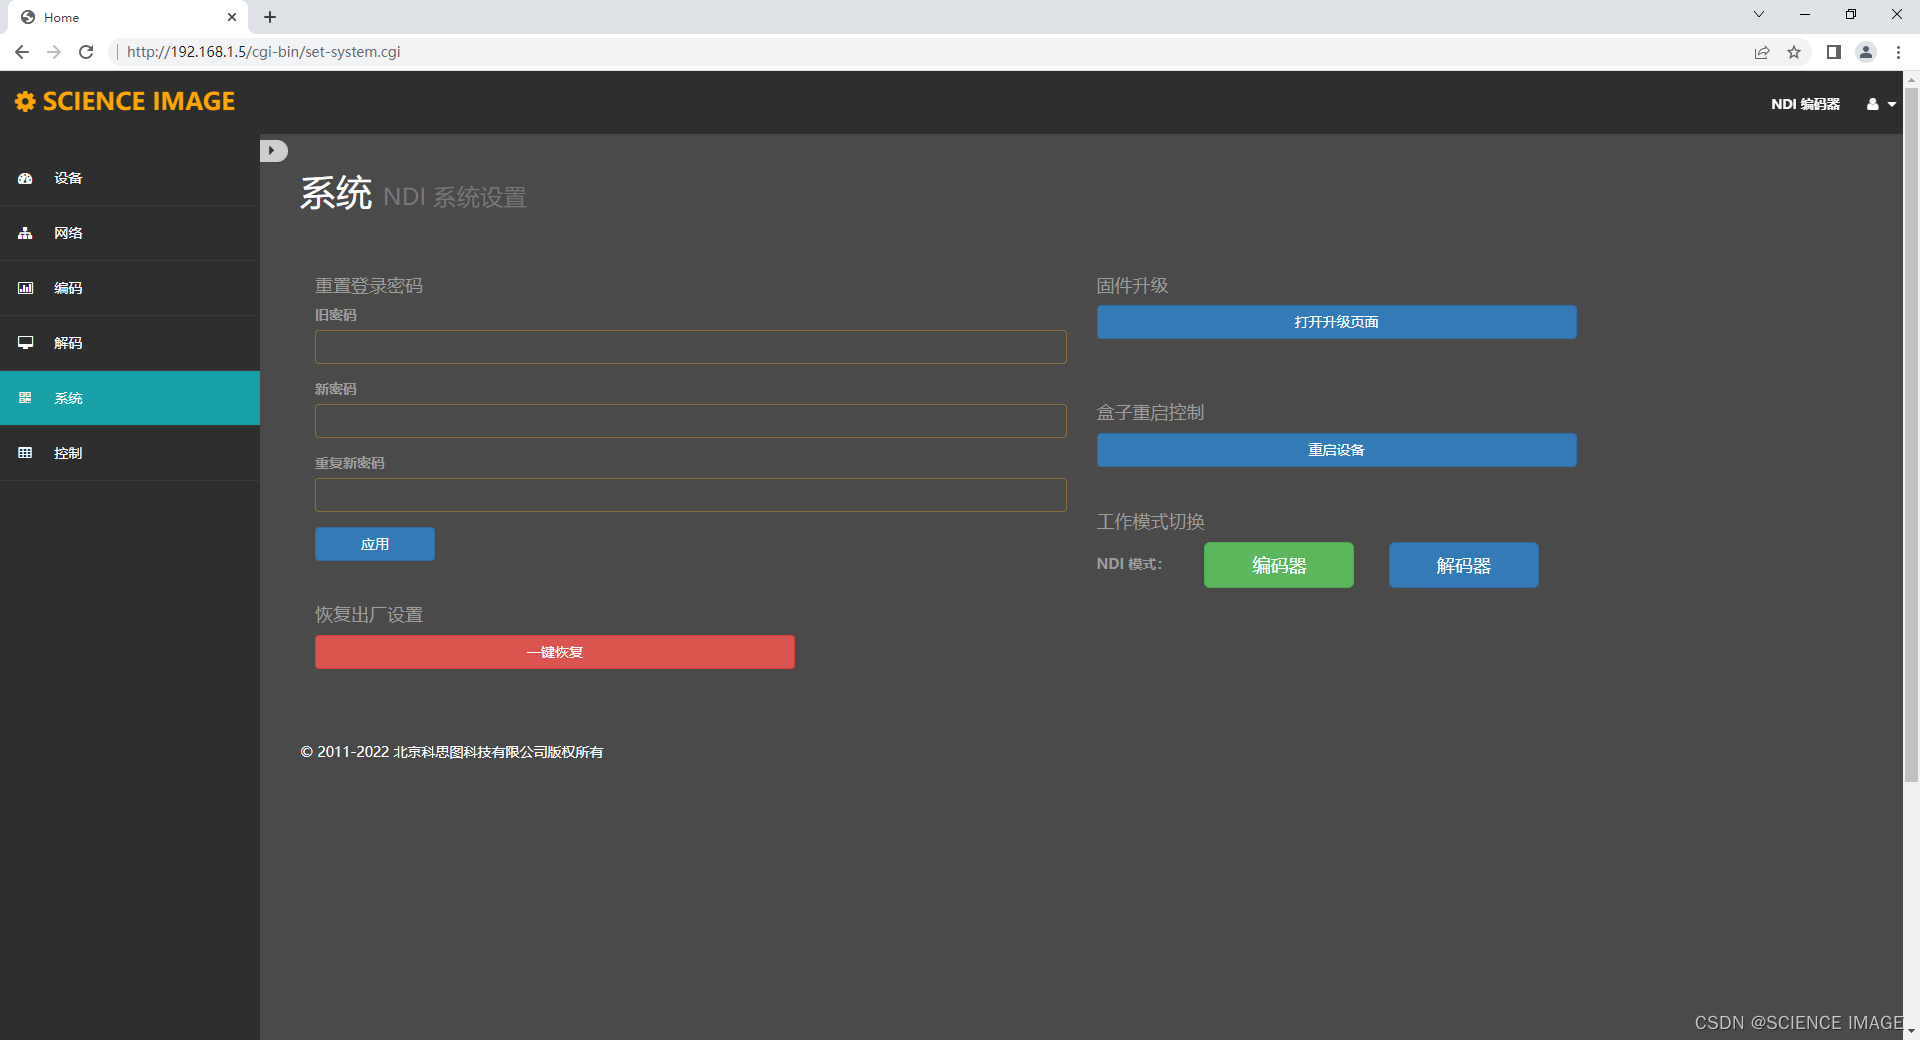
Task: Click the 盒子重启控制 heading
Action: (1150, 413)
